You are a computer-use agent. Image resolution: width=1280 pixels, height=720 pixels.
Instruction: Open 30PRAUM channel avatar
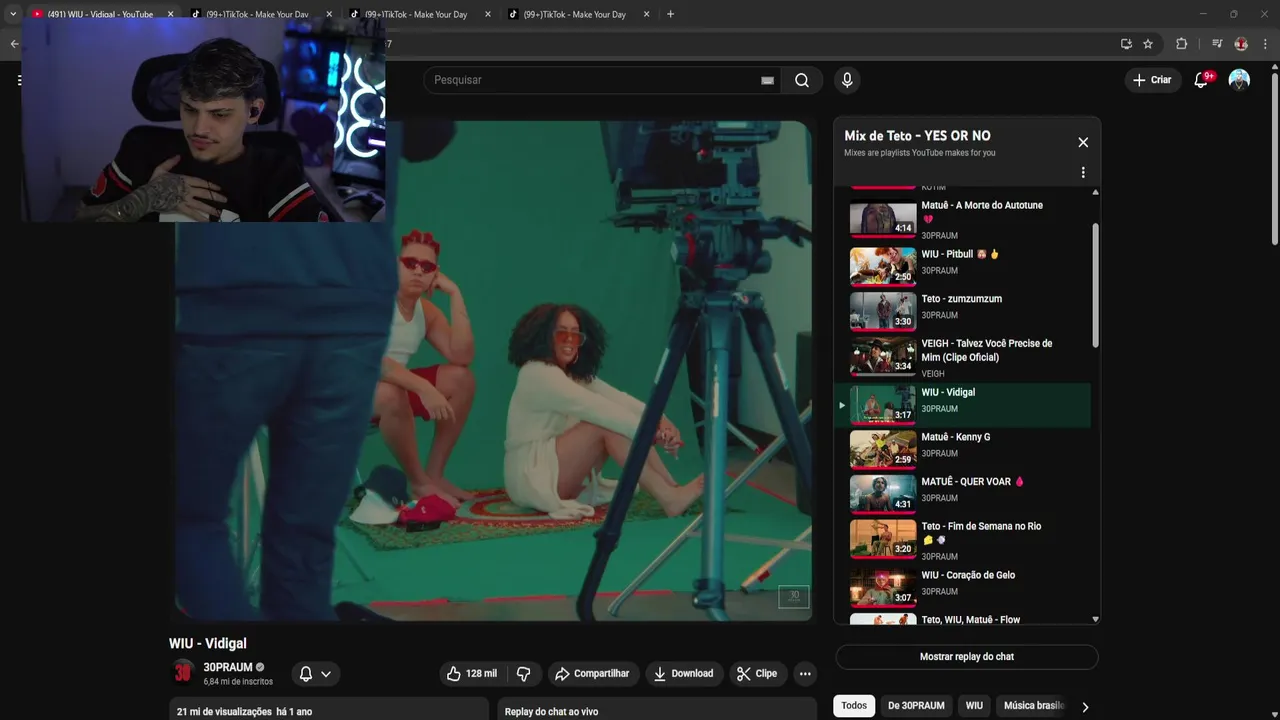point(183,673)
